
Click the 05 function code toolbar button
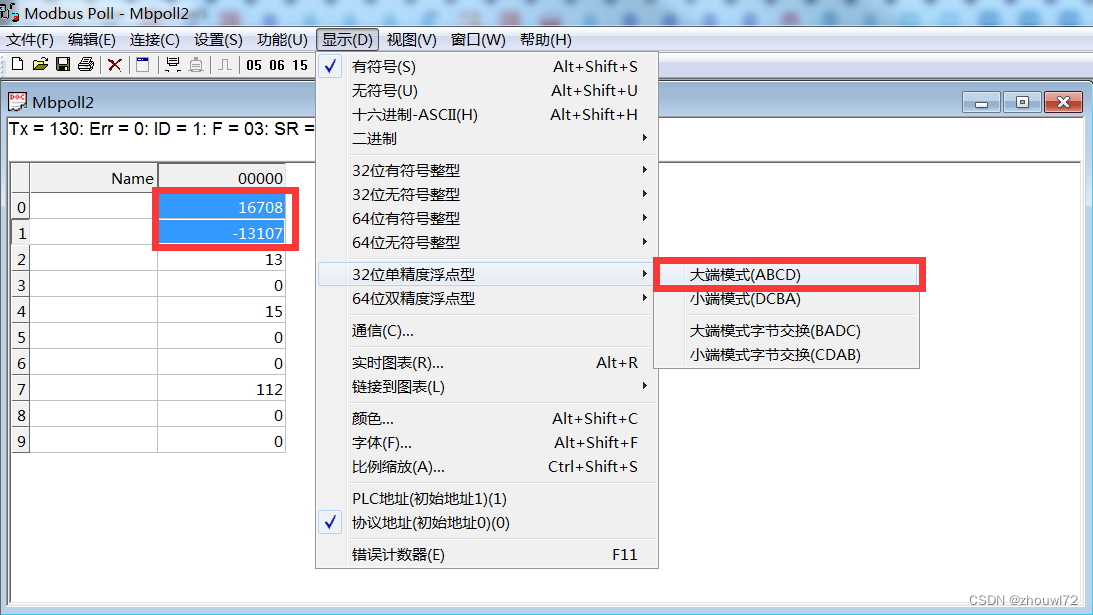tap(254, 65)
